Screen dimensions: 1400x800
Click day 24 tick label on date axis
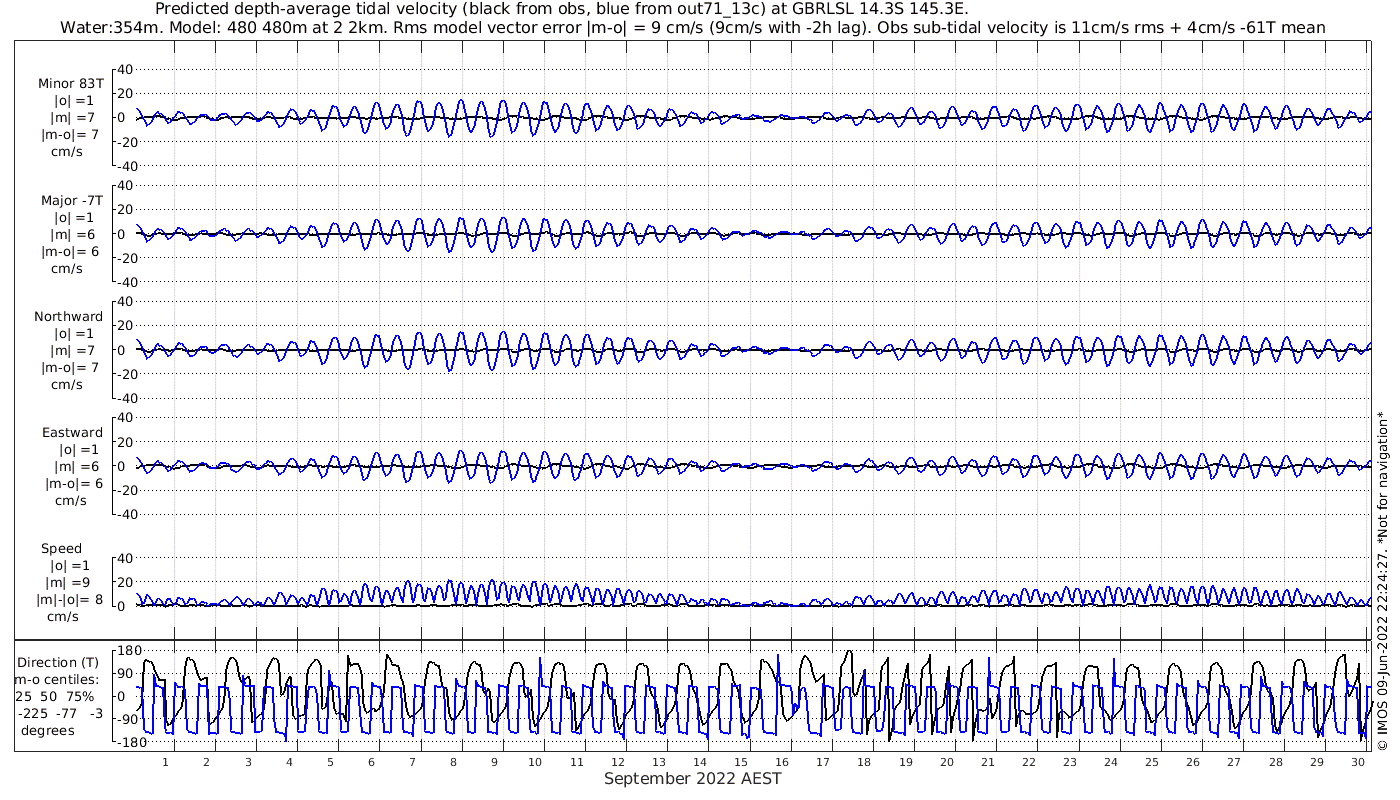point(1110,762)
